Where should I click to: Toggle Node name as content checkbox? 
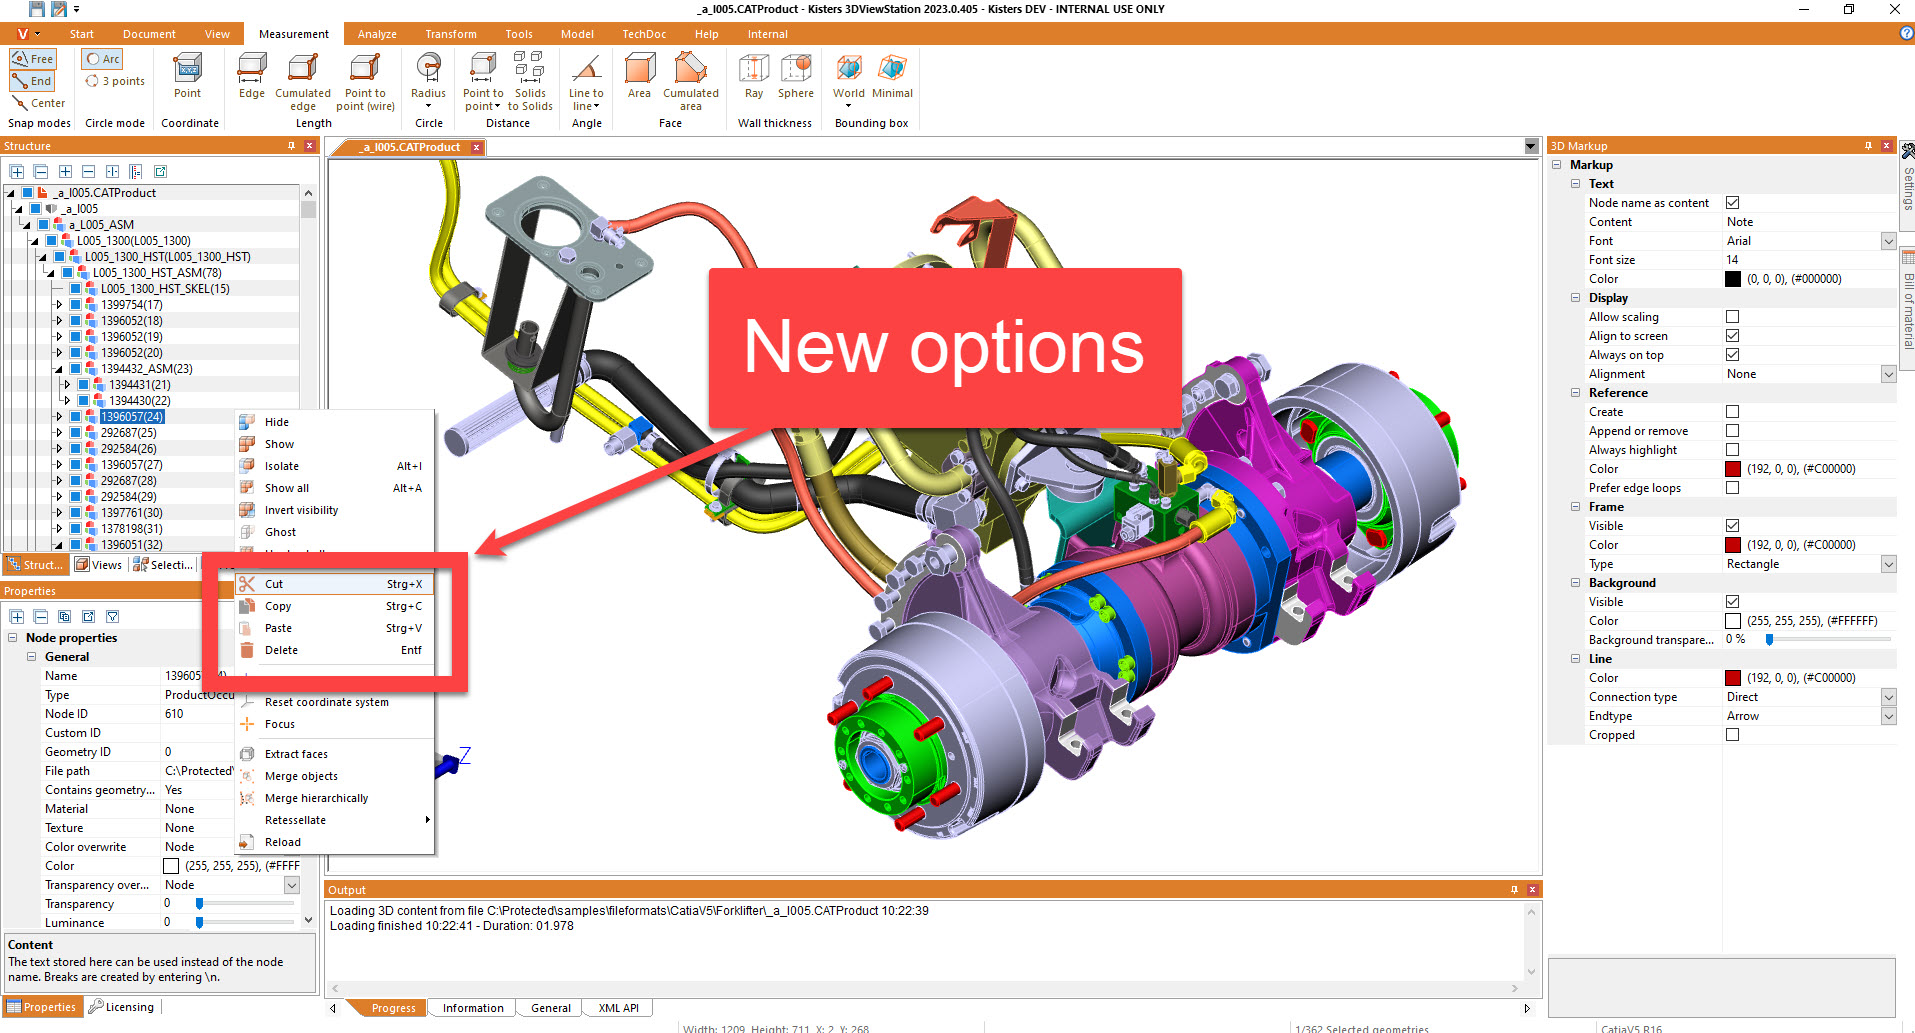pos(1732,203)
